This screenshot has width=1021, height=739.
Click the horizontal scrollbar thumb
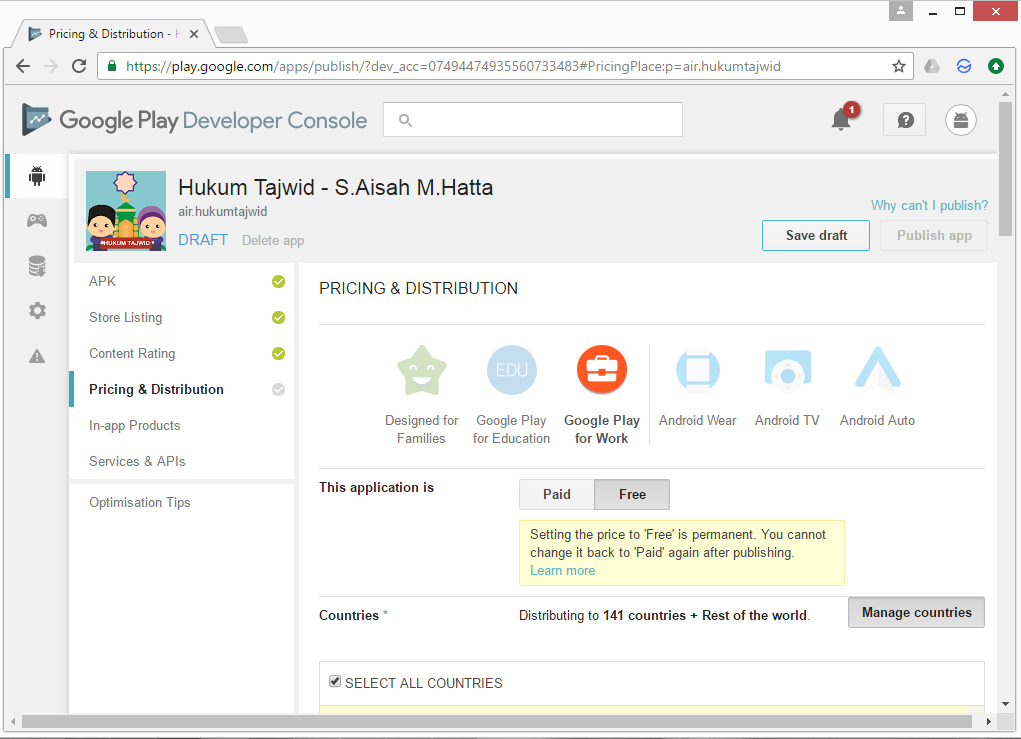[497, 721]
